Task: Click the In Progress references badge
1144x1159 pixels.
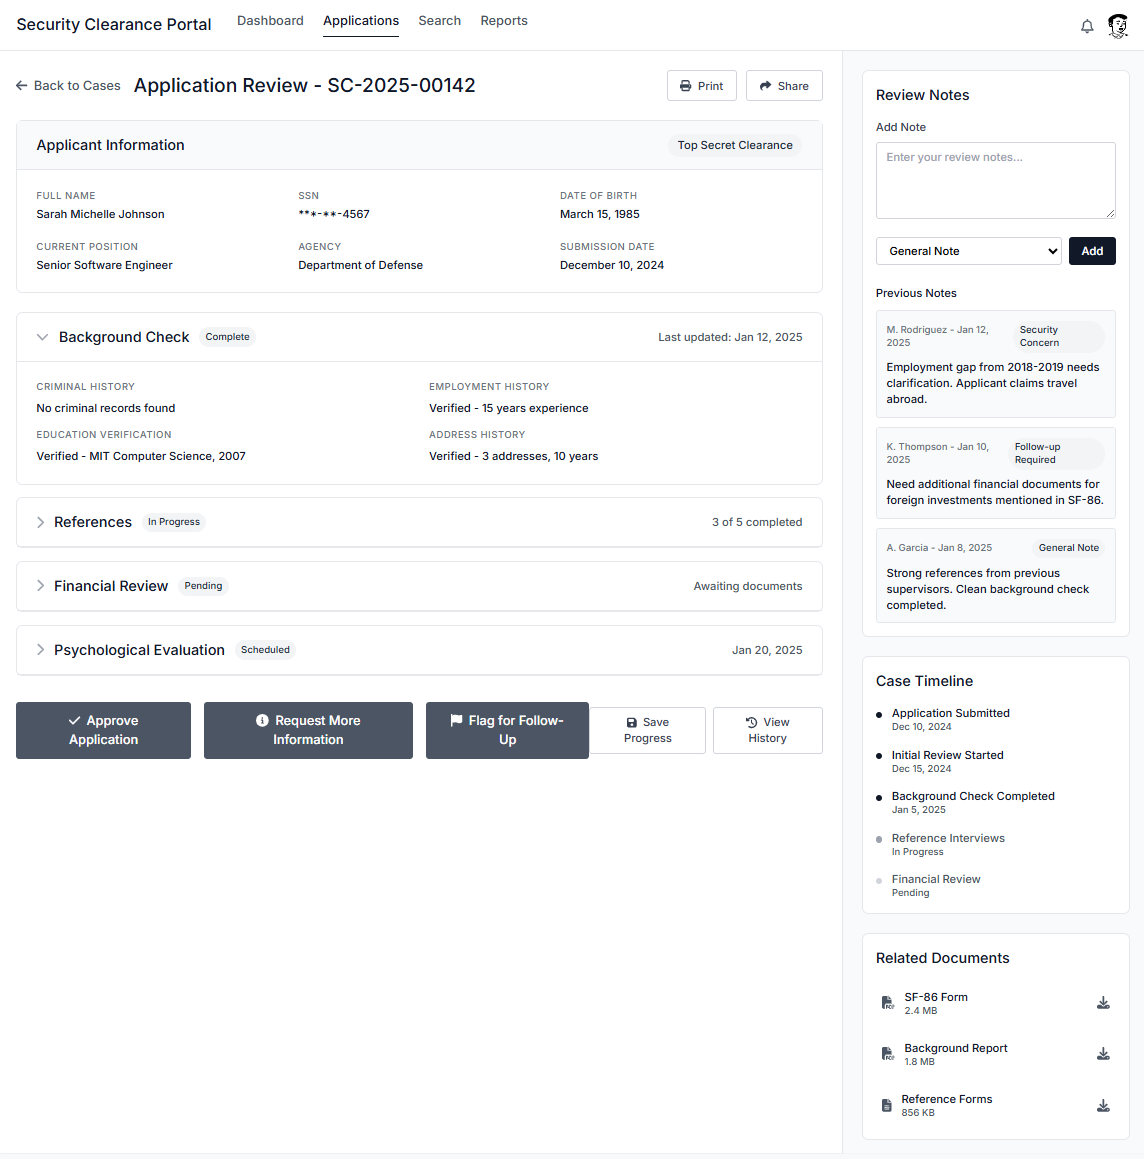Action: pos(174,522)
